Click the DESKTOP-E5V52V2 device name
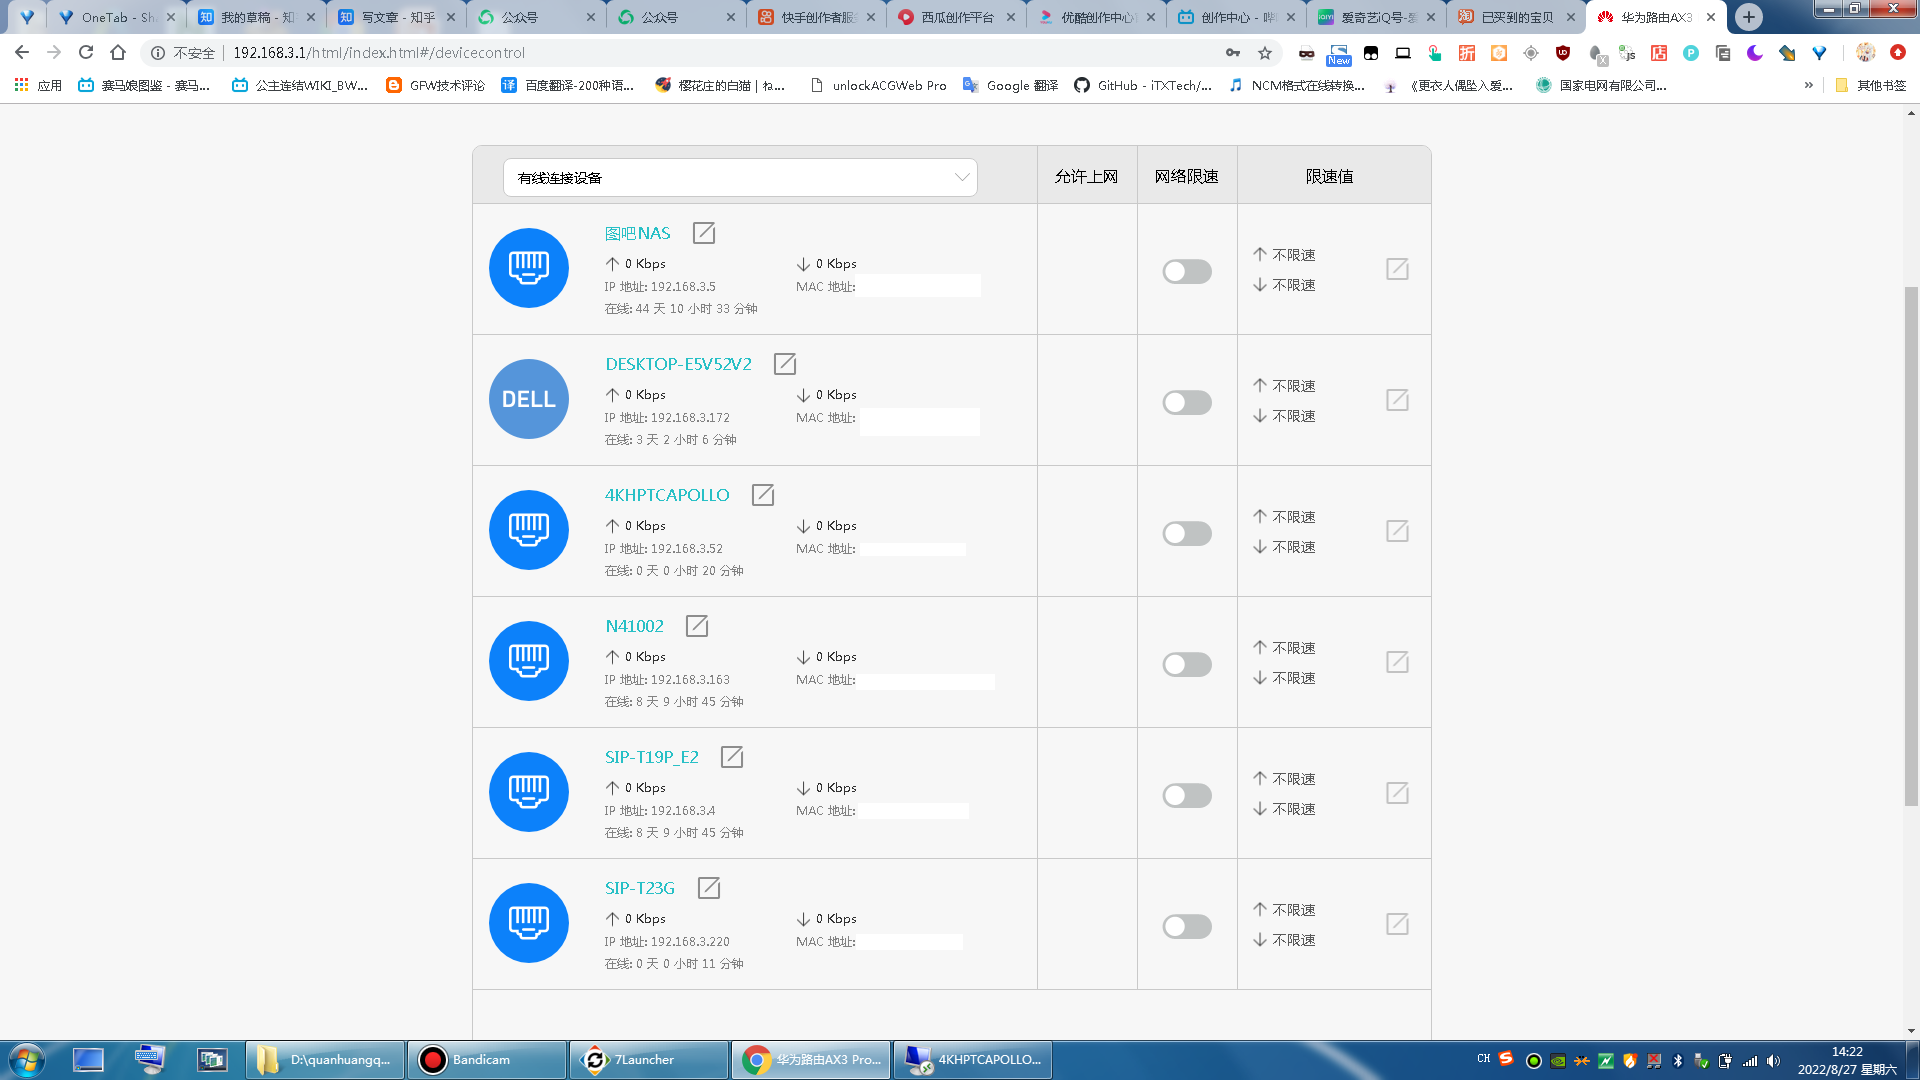 [678, 364]
